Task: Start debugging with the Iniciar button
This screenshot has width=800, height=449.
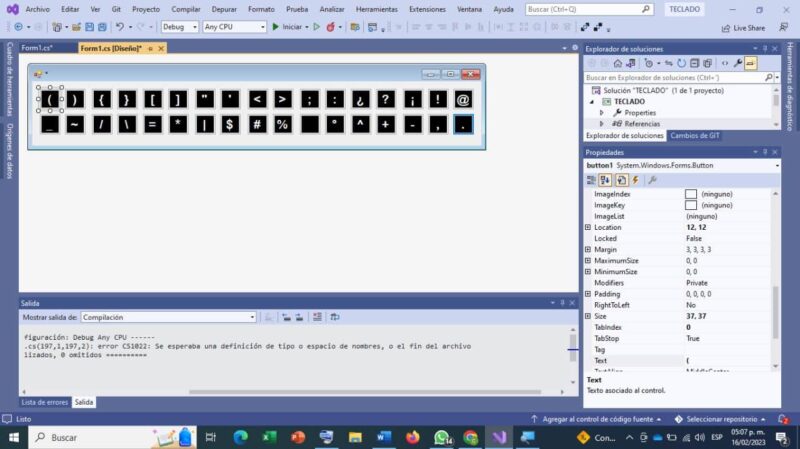Action: point(287,27)
